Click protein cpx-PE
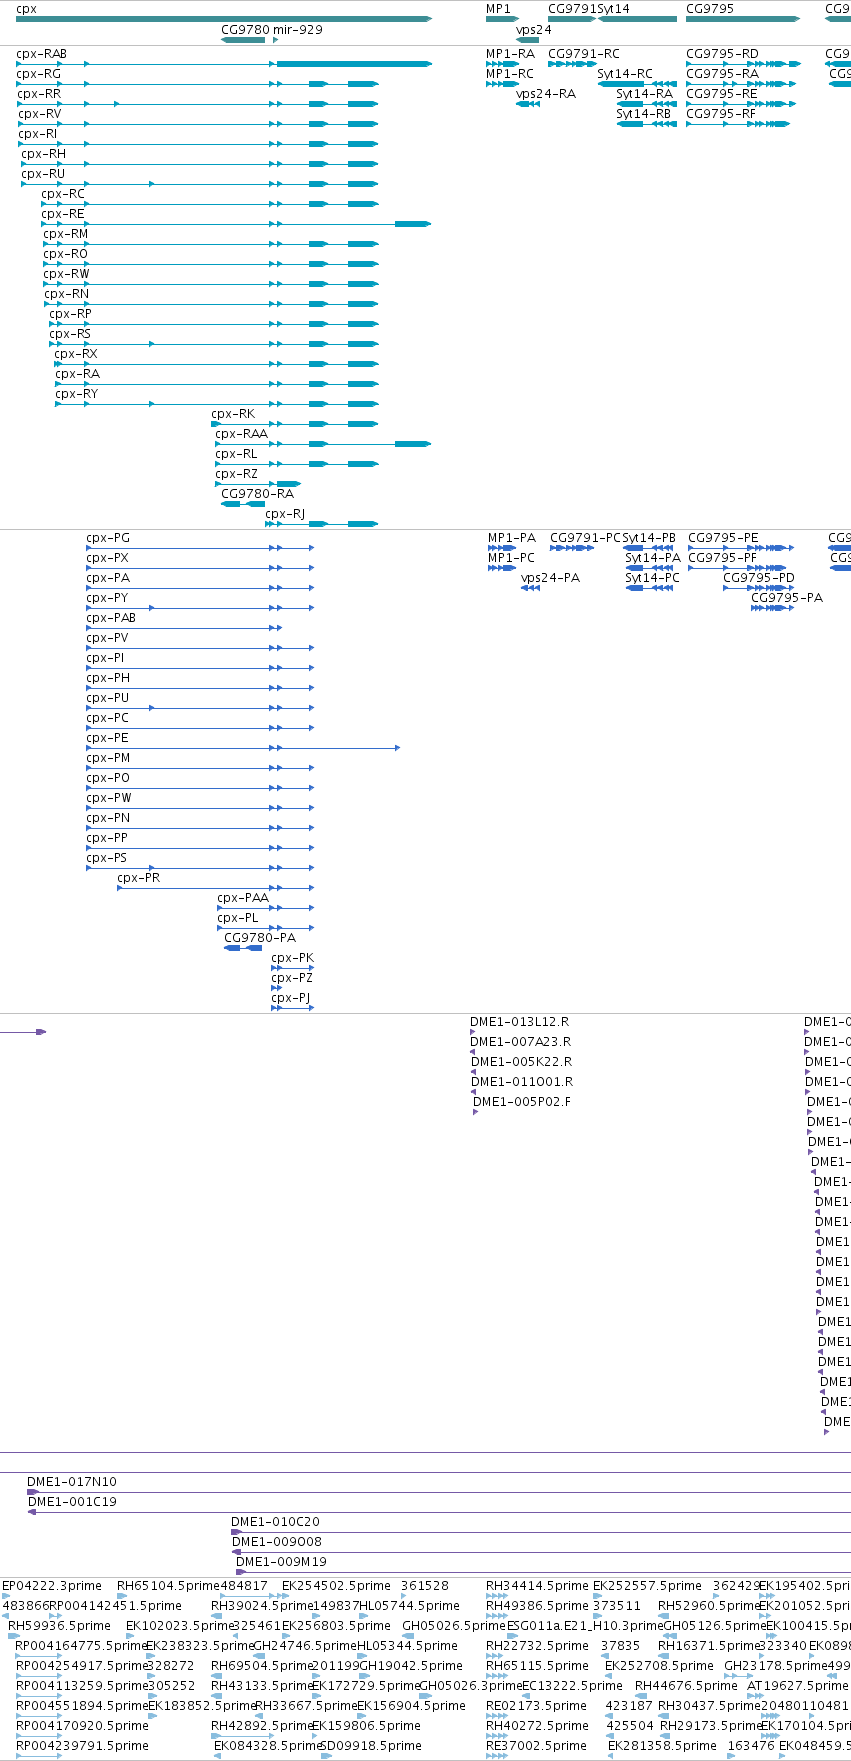851x1761 pixels. (107, 738)
